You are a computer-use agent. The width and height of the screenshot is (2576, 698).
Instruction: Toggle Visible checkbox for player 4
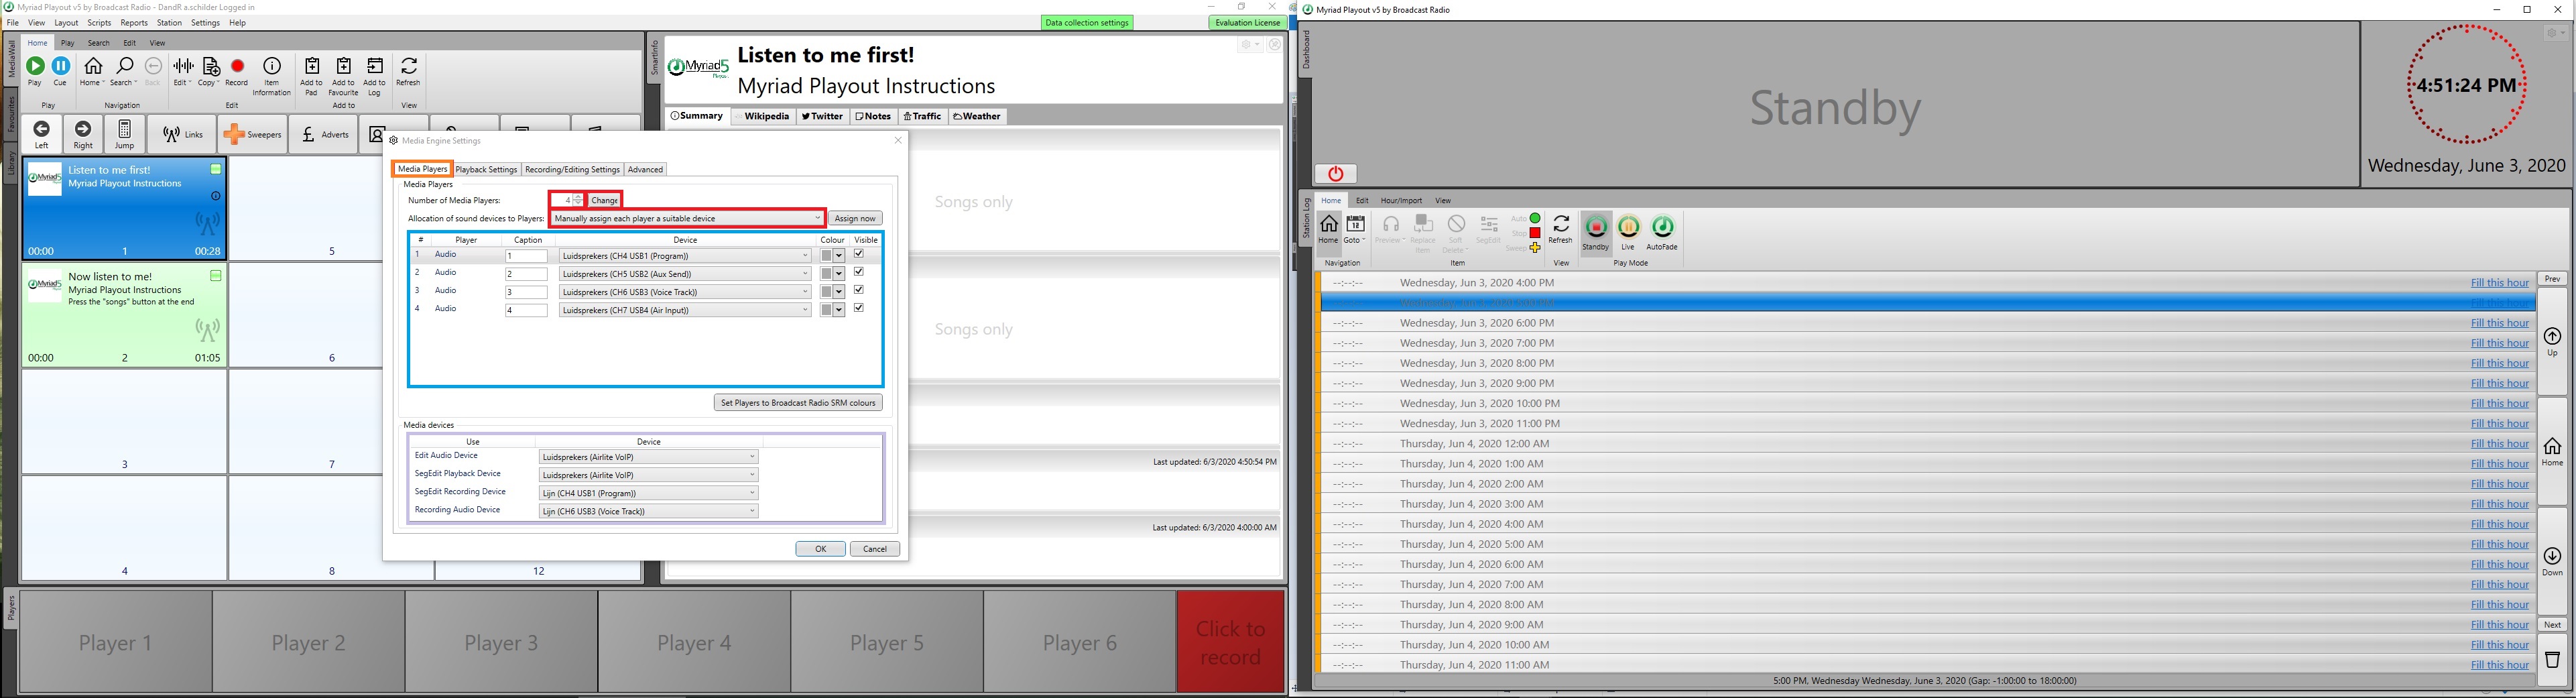point(859,309)
